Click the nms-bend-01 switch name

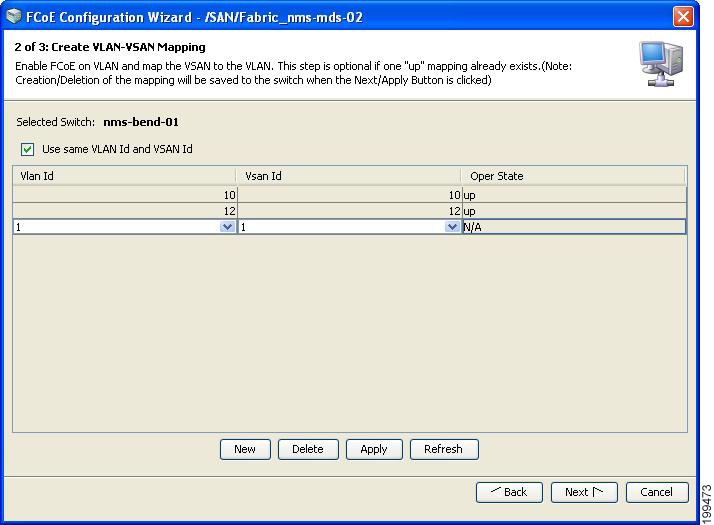[x=141, y=122]
